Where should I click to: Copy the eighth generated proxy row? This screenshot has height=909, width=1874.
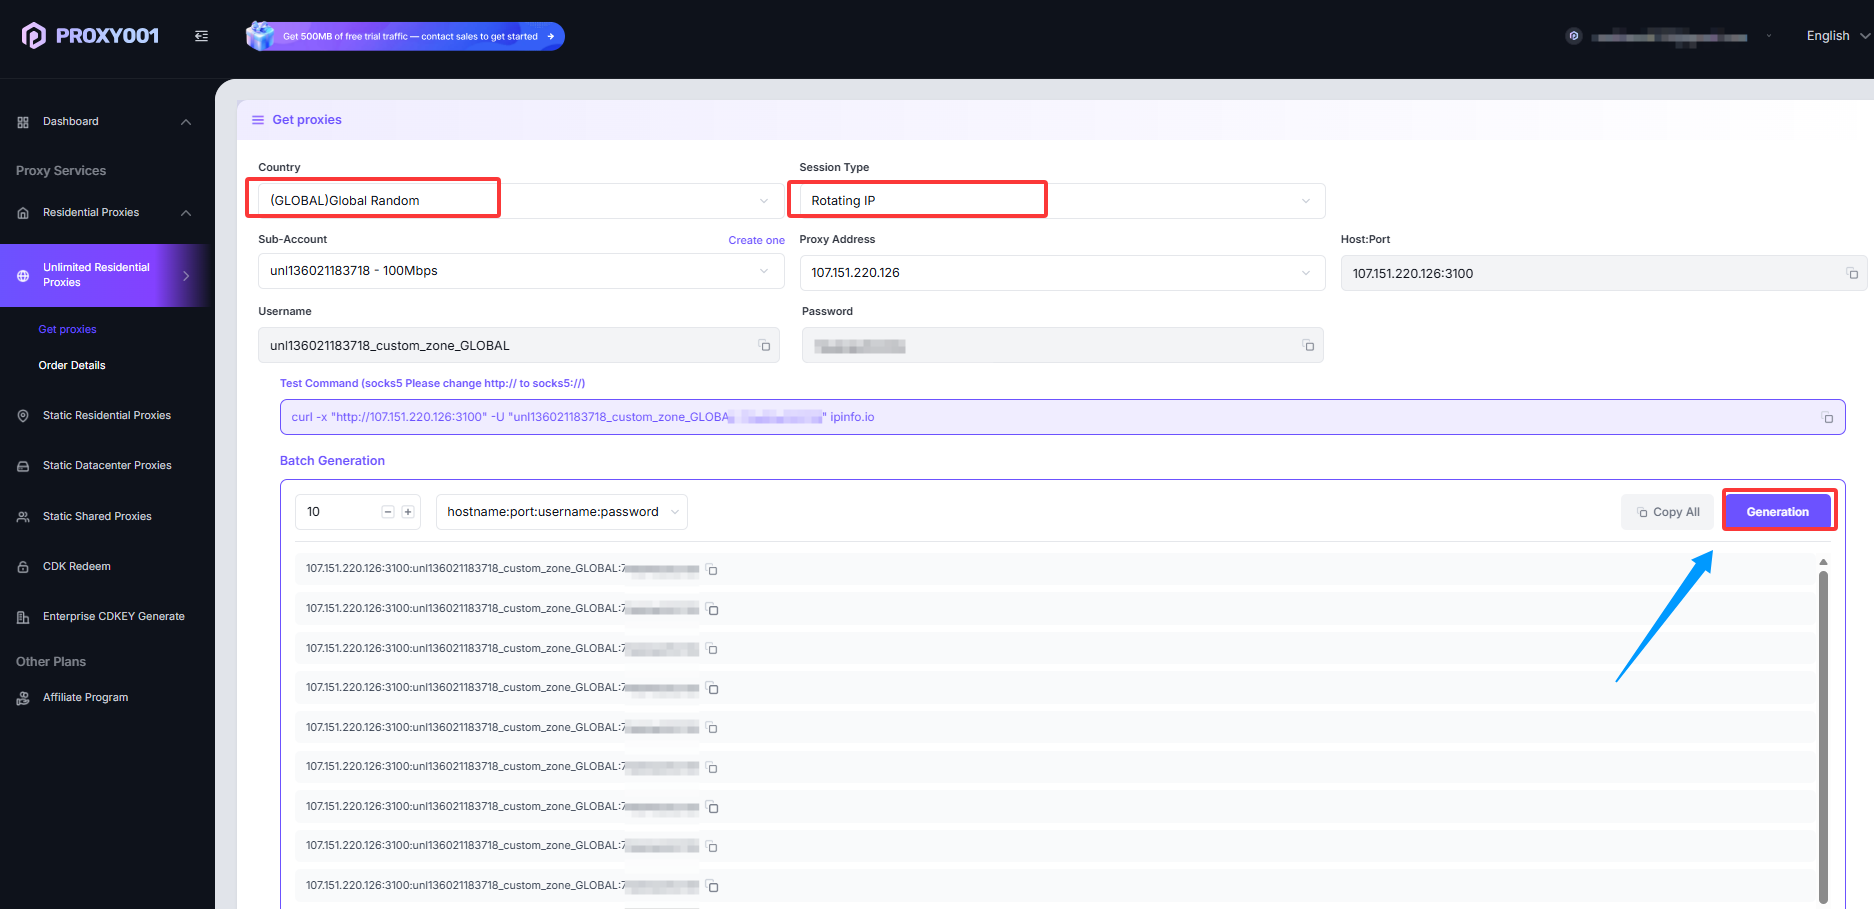712,846
